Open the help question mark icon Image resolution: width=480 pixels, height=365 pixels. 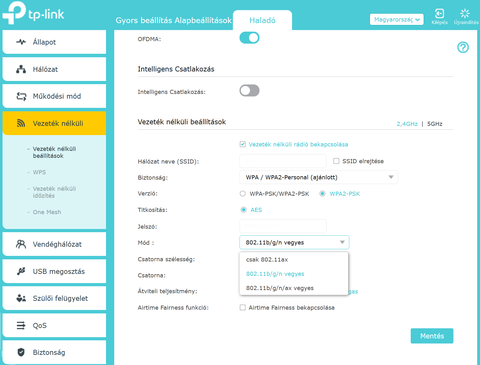tap(463, 47)
